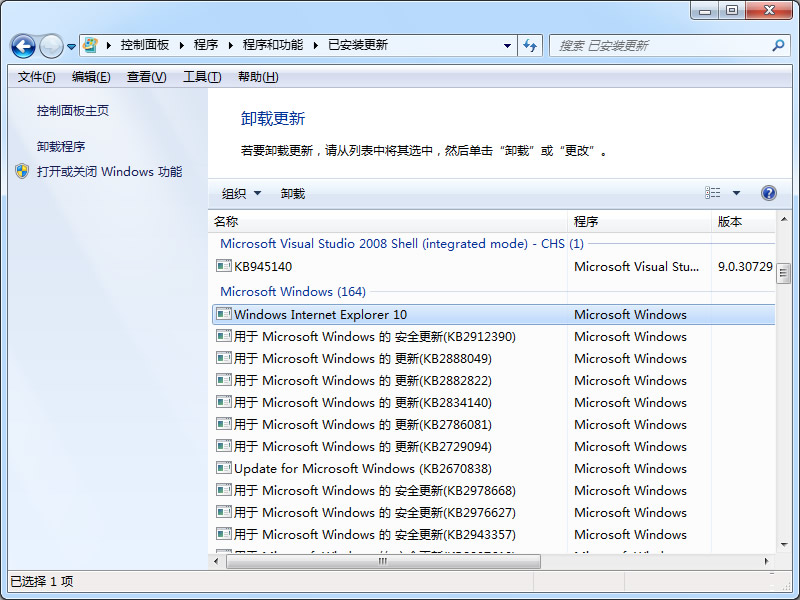Click the icon beside KB2882822
Viewport: 800px width, 600px height.
[223, 380]
